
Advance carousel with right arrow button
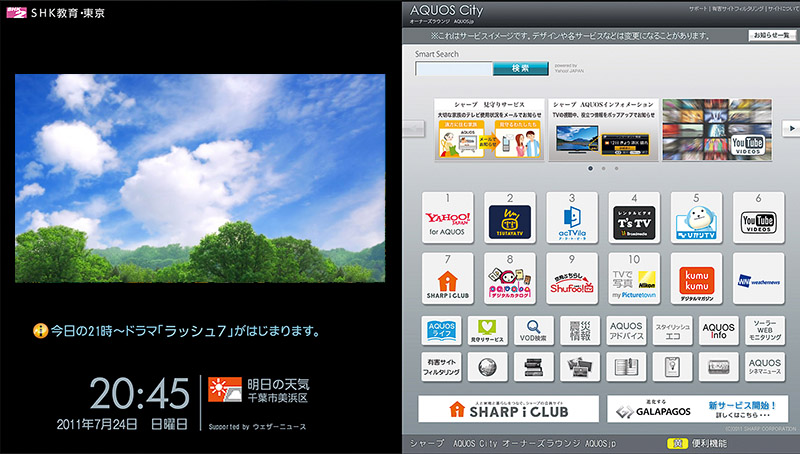[x=790, y=129]
